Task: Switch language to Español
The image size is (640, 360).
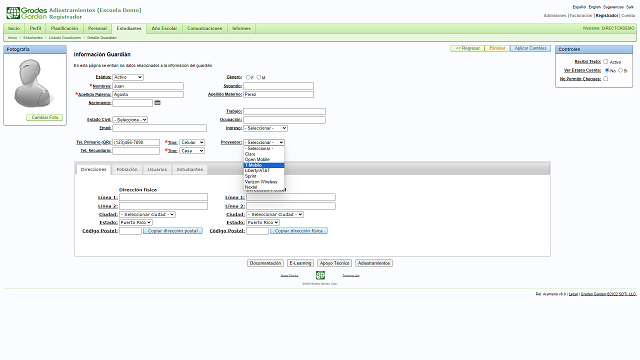Action: (579, 7)
